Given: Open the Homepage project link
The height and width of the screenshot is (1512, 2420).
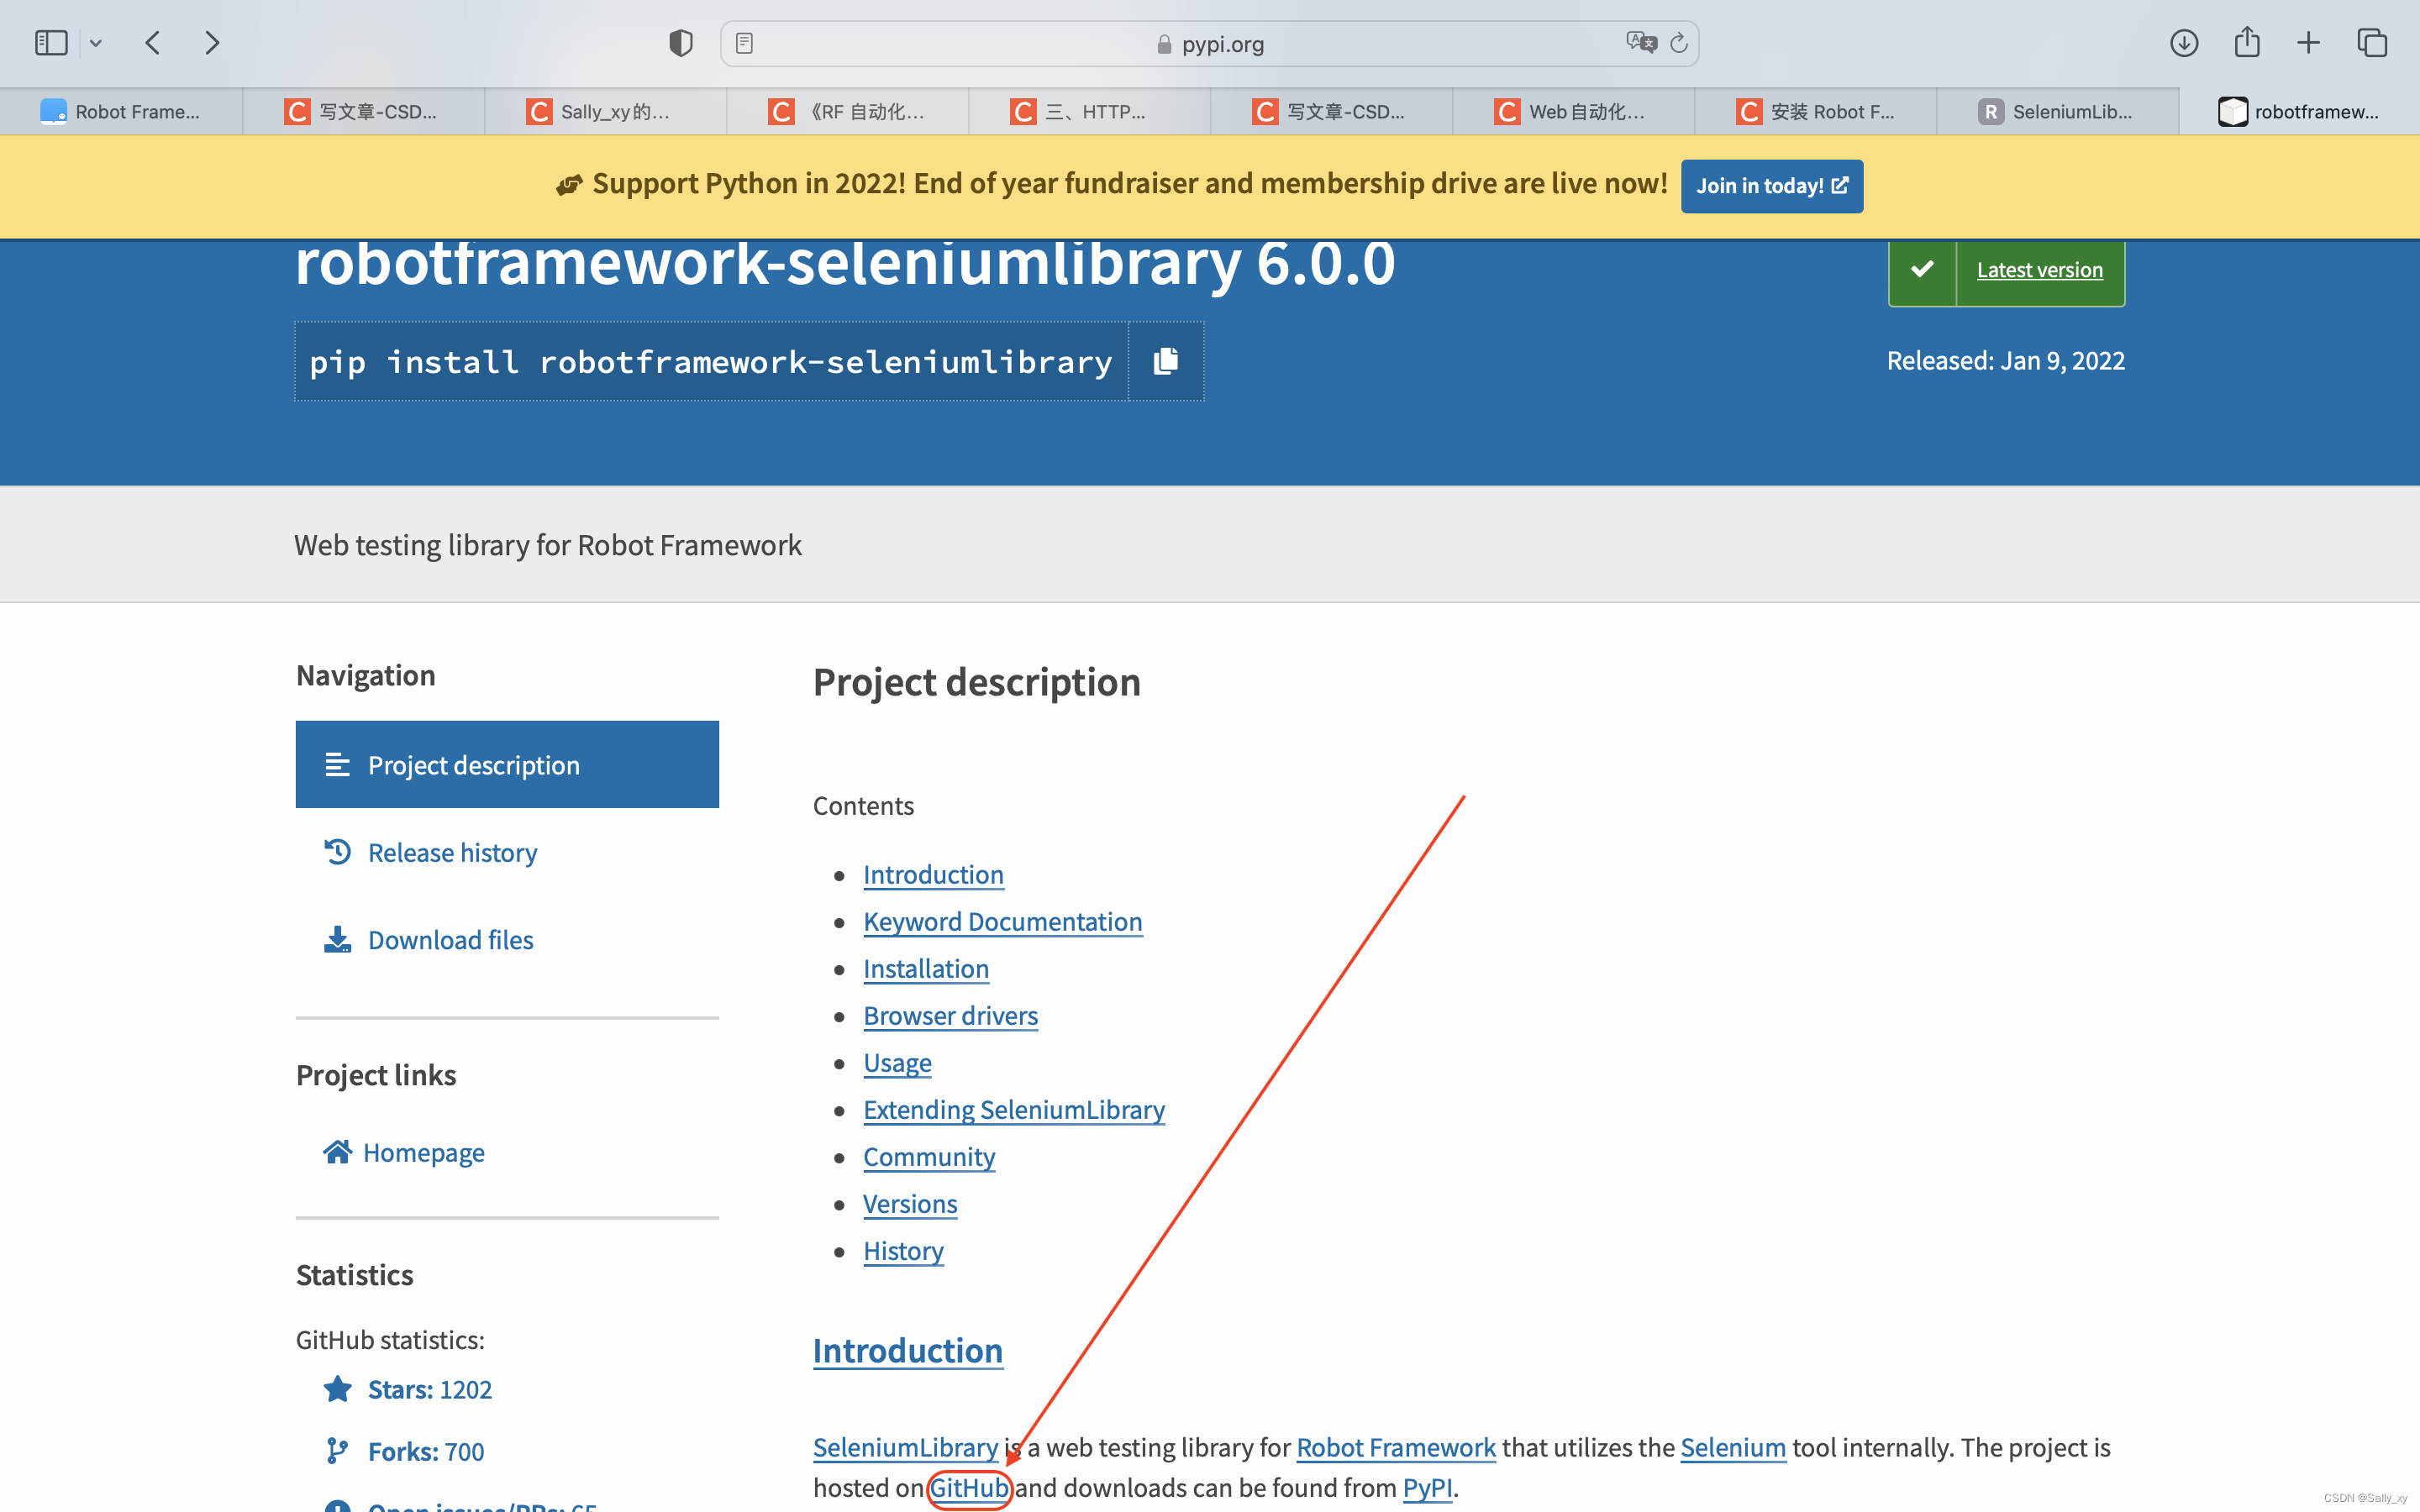Looking at the screenshot, I should [423, 1152].
